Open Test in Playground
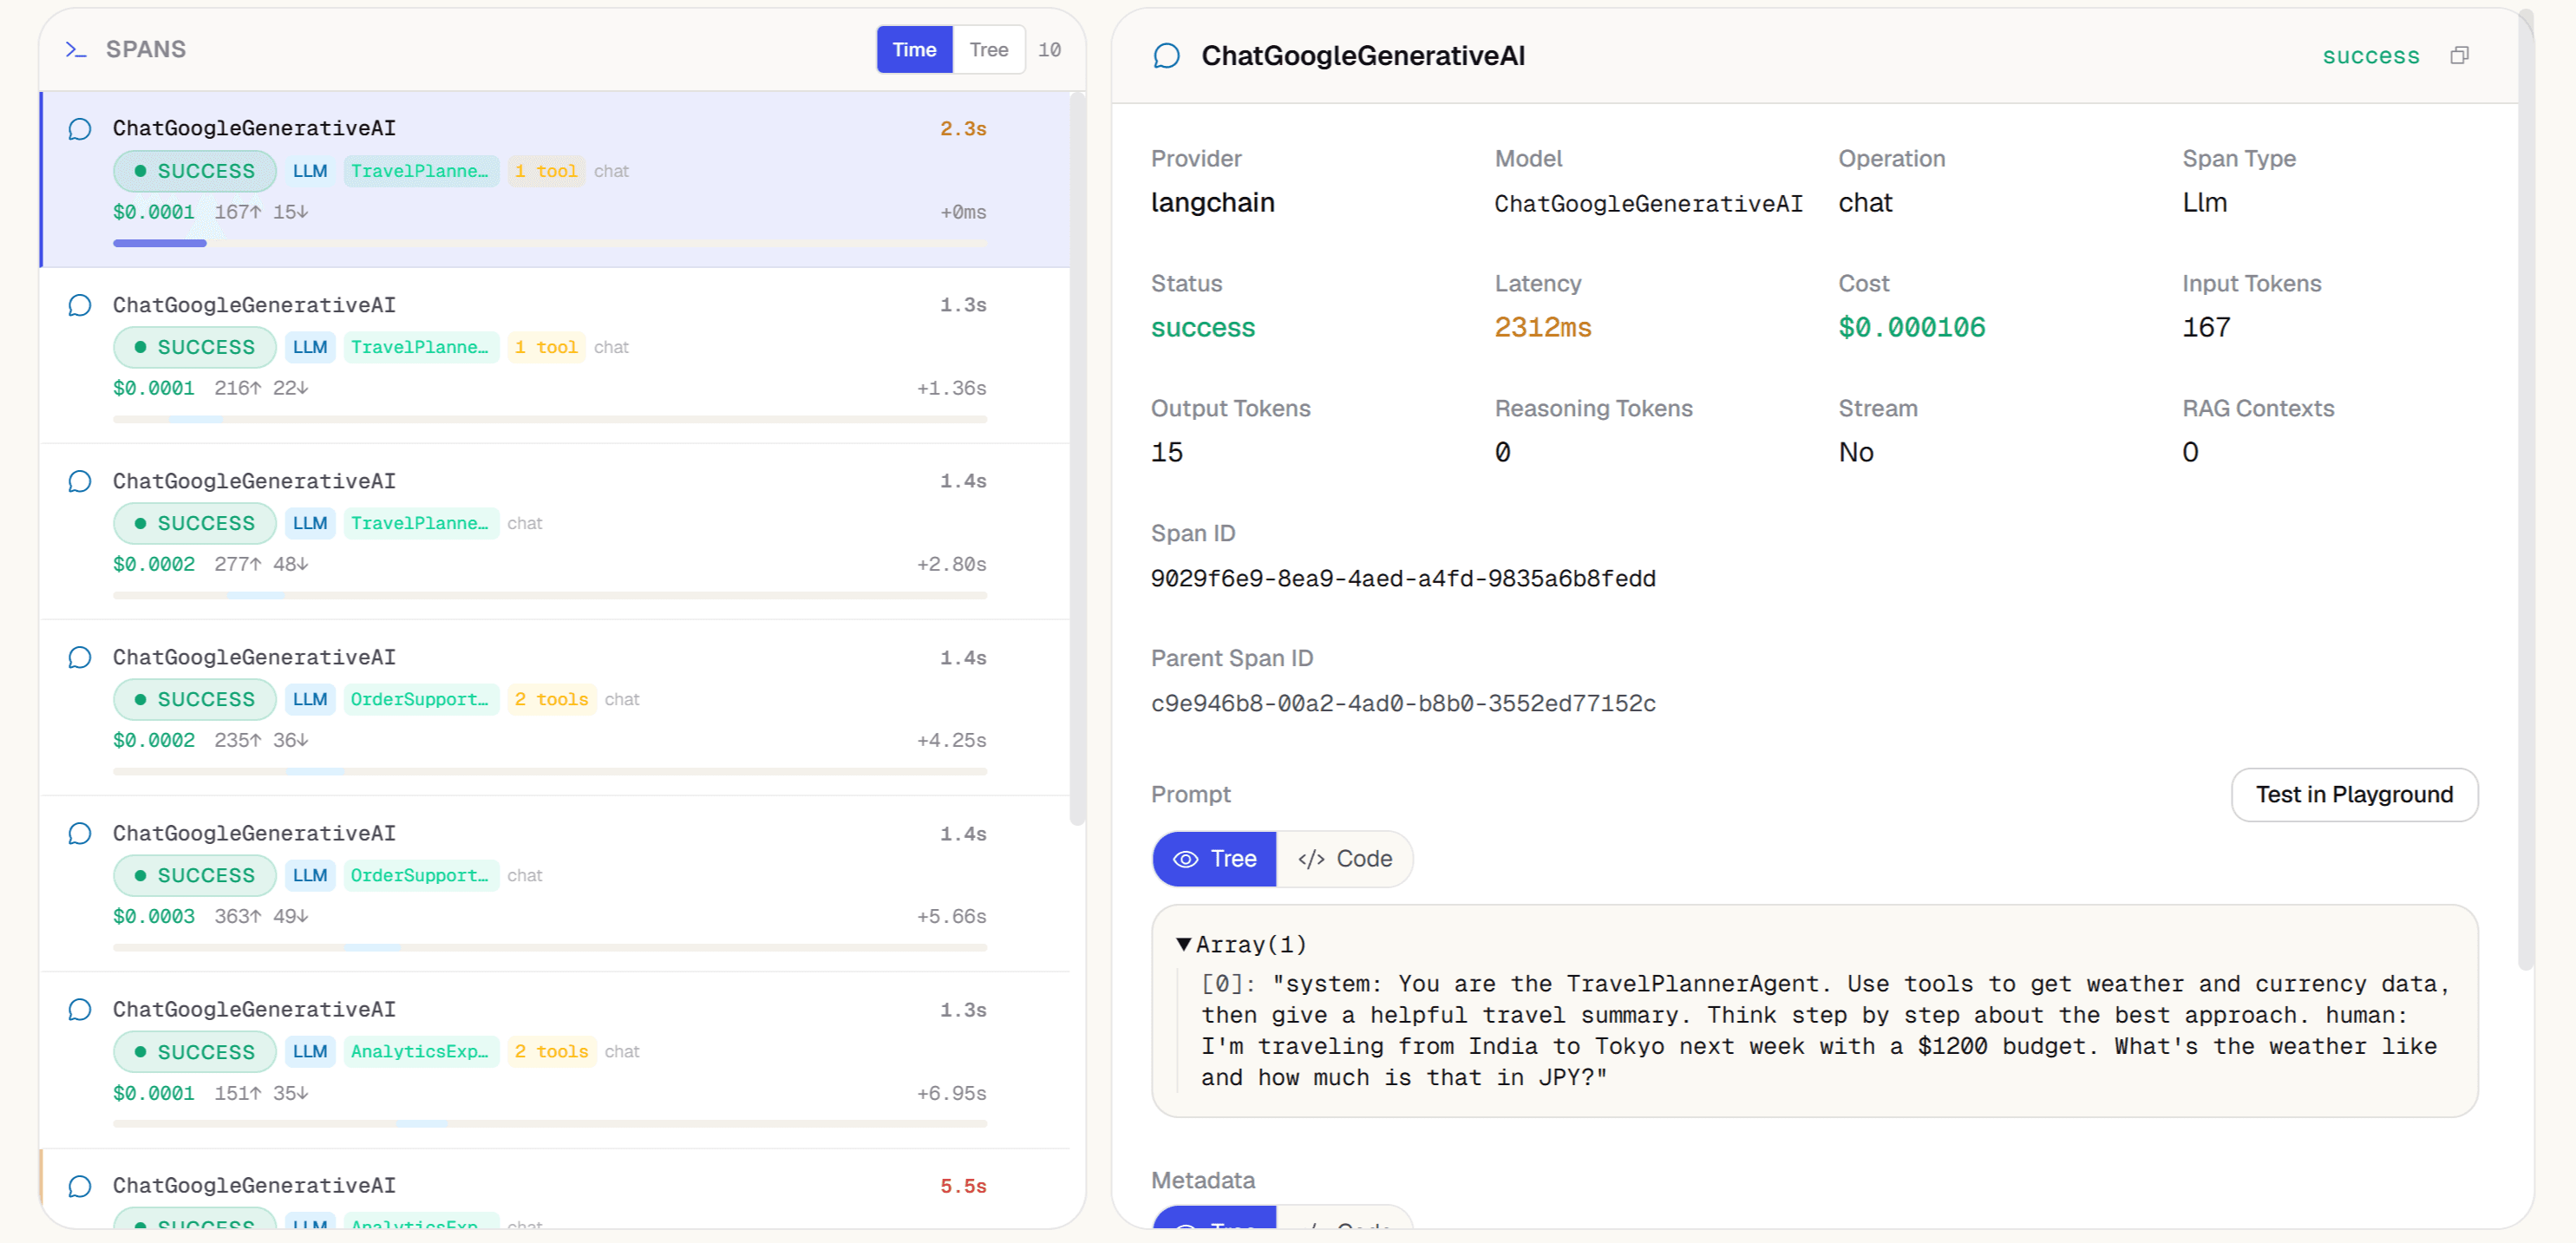 tap(2354, 795)
